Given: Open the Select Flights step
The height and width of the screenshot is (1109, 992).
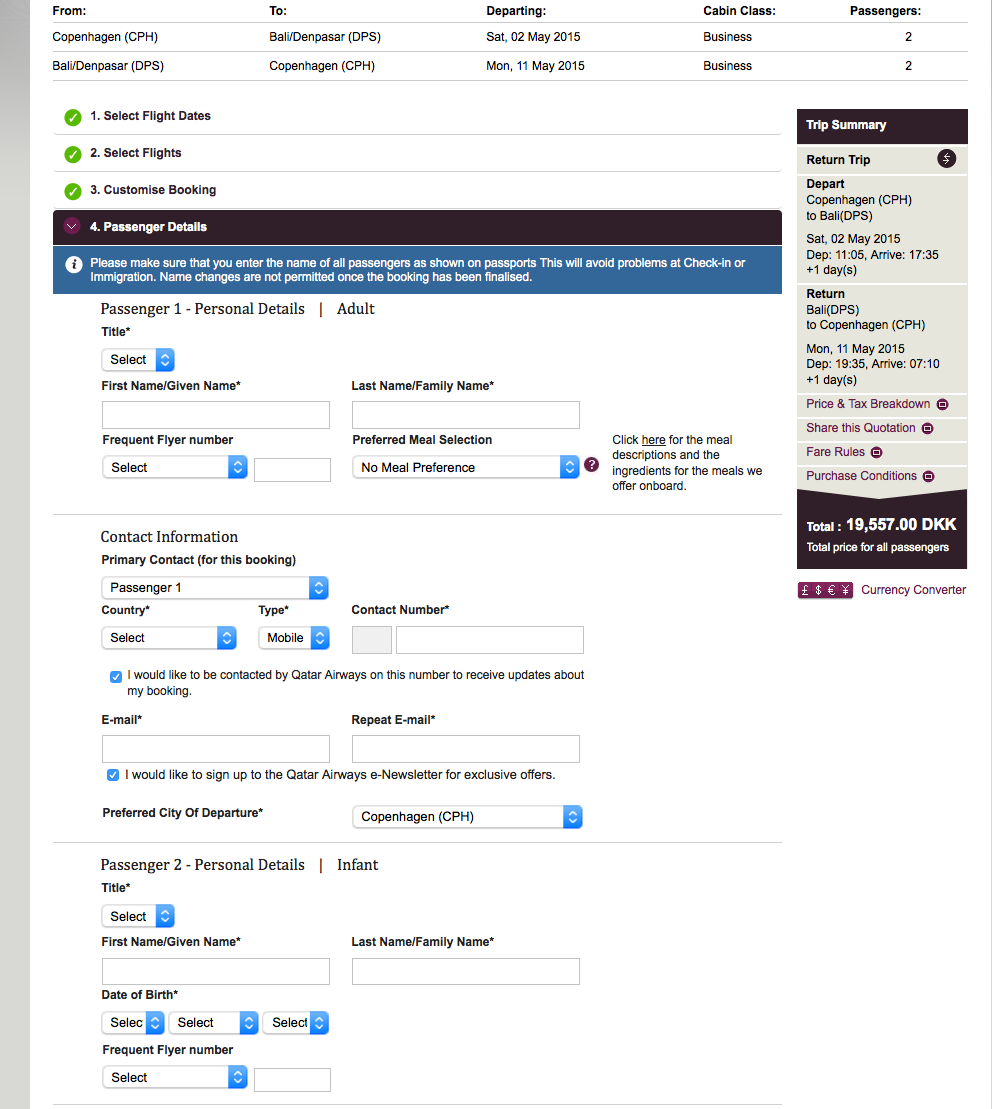Looking at the screenshot, I should (143, 153).
